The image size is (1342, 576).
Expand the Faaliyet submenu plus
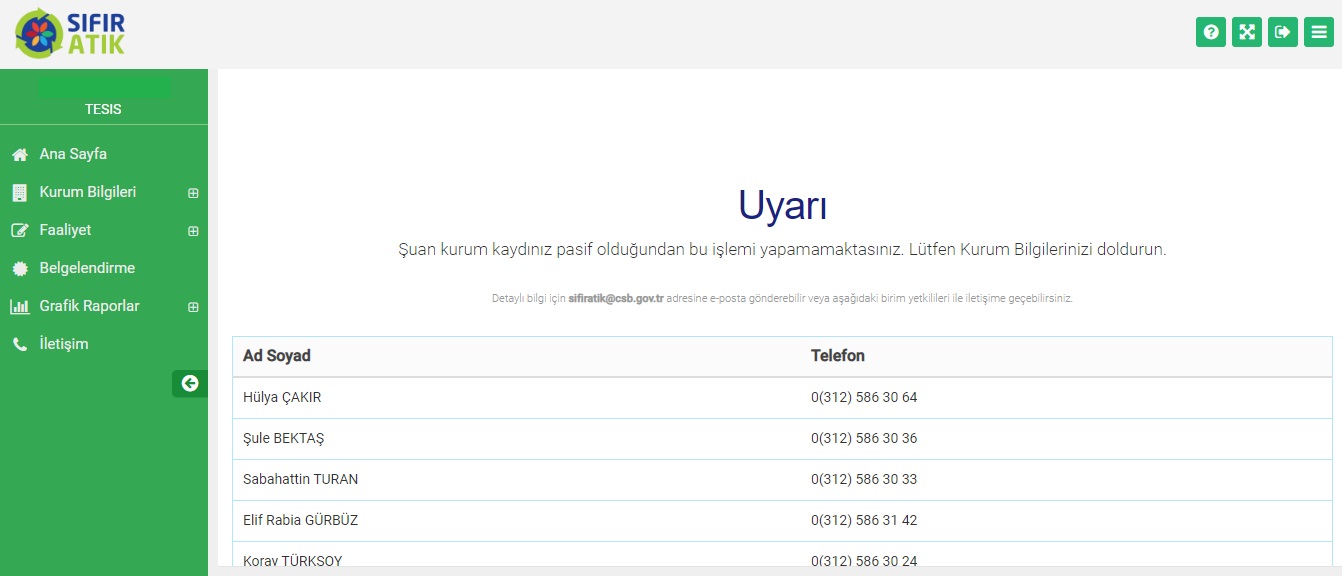[x=193, y=231]
